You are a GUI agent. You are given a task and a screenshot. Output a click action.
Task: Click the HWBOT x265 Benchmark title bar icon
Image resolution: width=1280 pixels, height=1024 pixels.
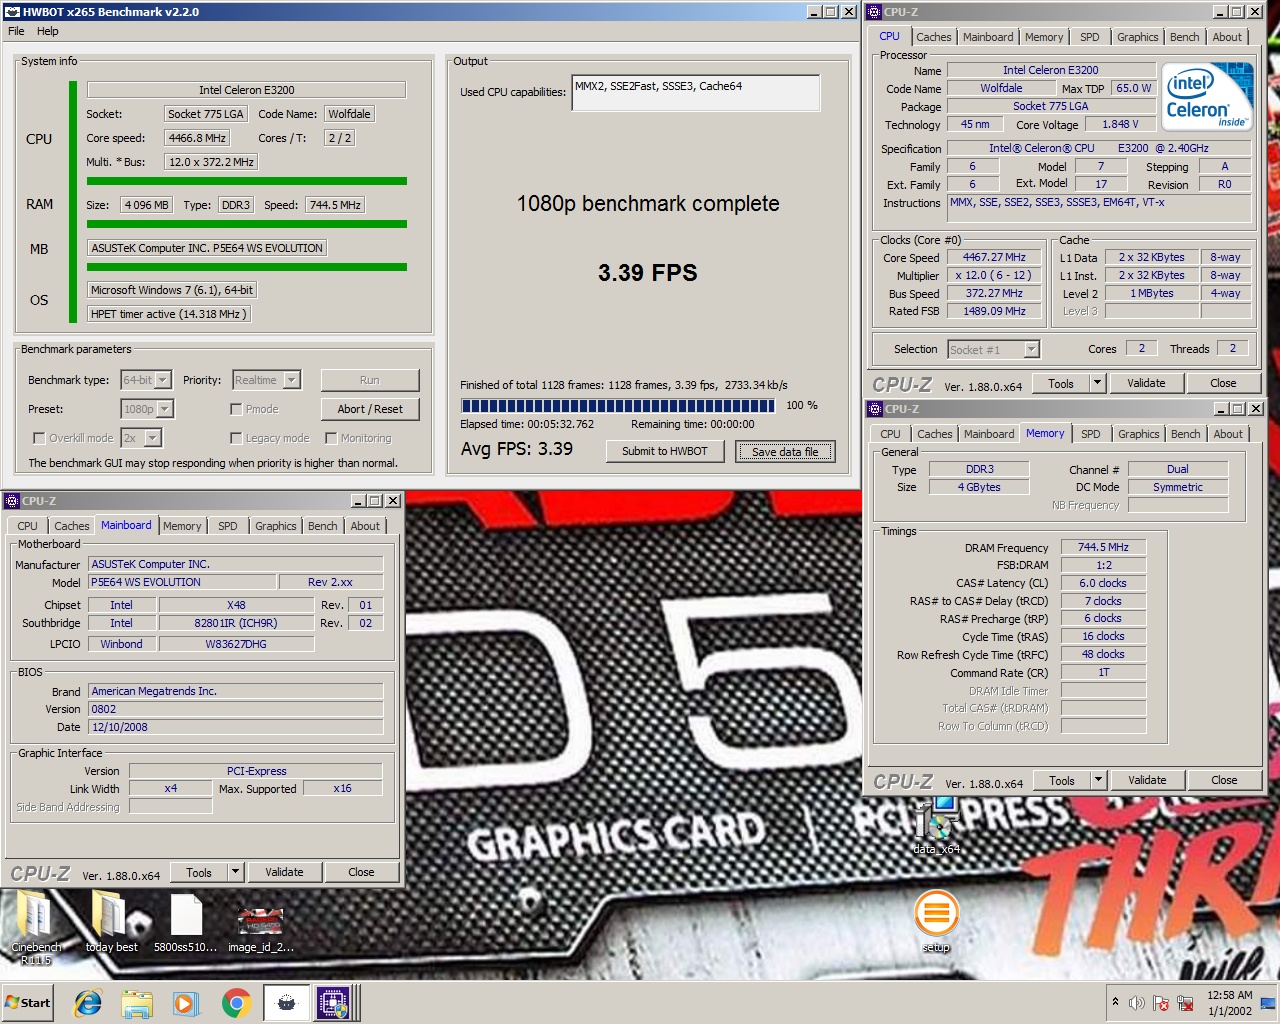12,12
